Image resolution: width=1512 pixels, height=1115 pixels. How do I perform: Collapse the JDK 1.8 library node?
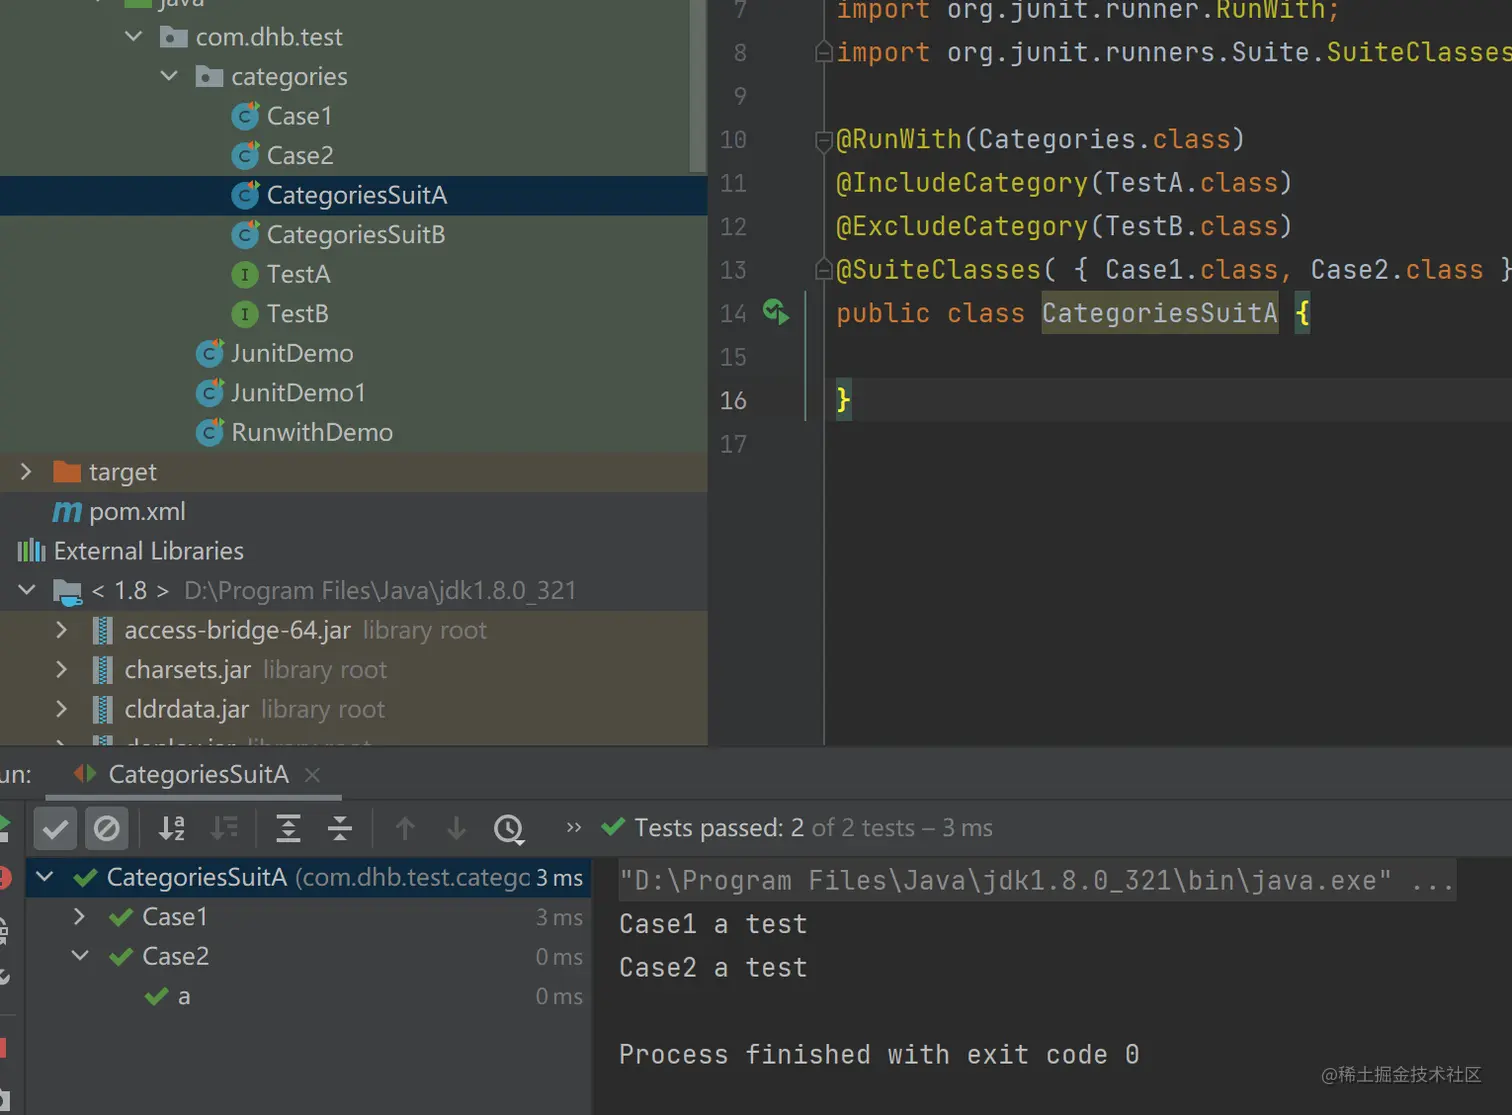tap(27, 590)
